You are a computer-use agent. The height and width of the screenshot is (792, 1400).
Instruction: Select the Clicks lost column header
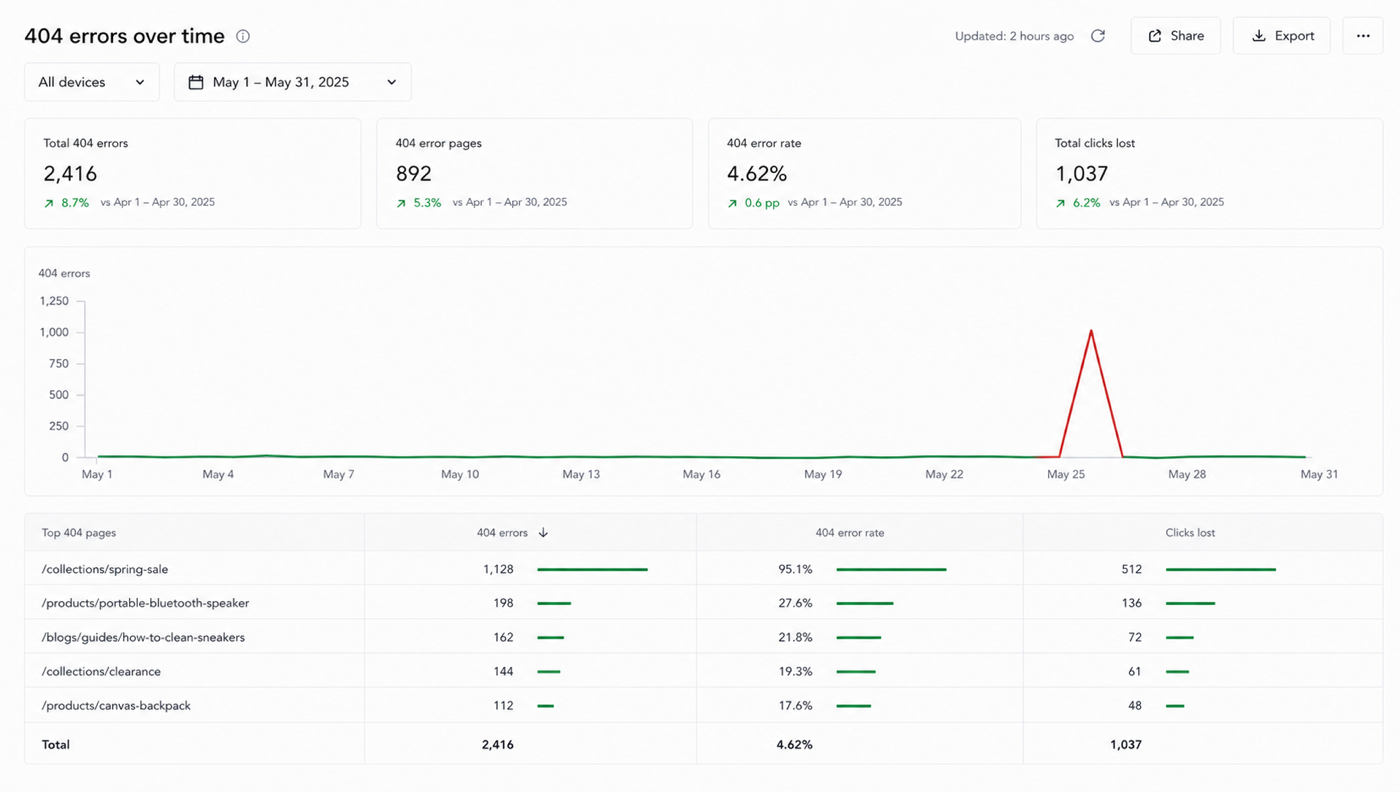point(1190,533)
